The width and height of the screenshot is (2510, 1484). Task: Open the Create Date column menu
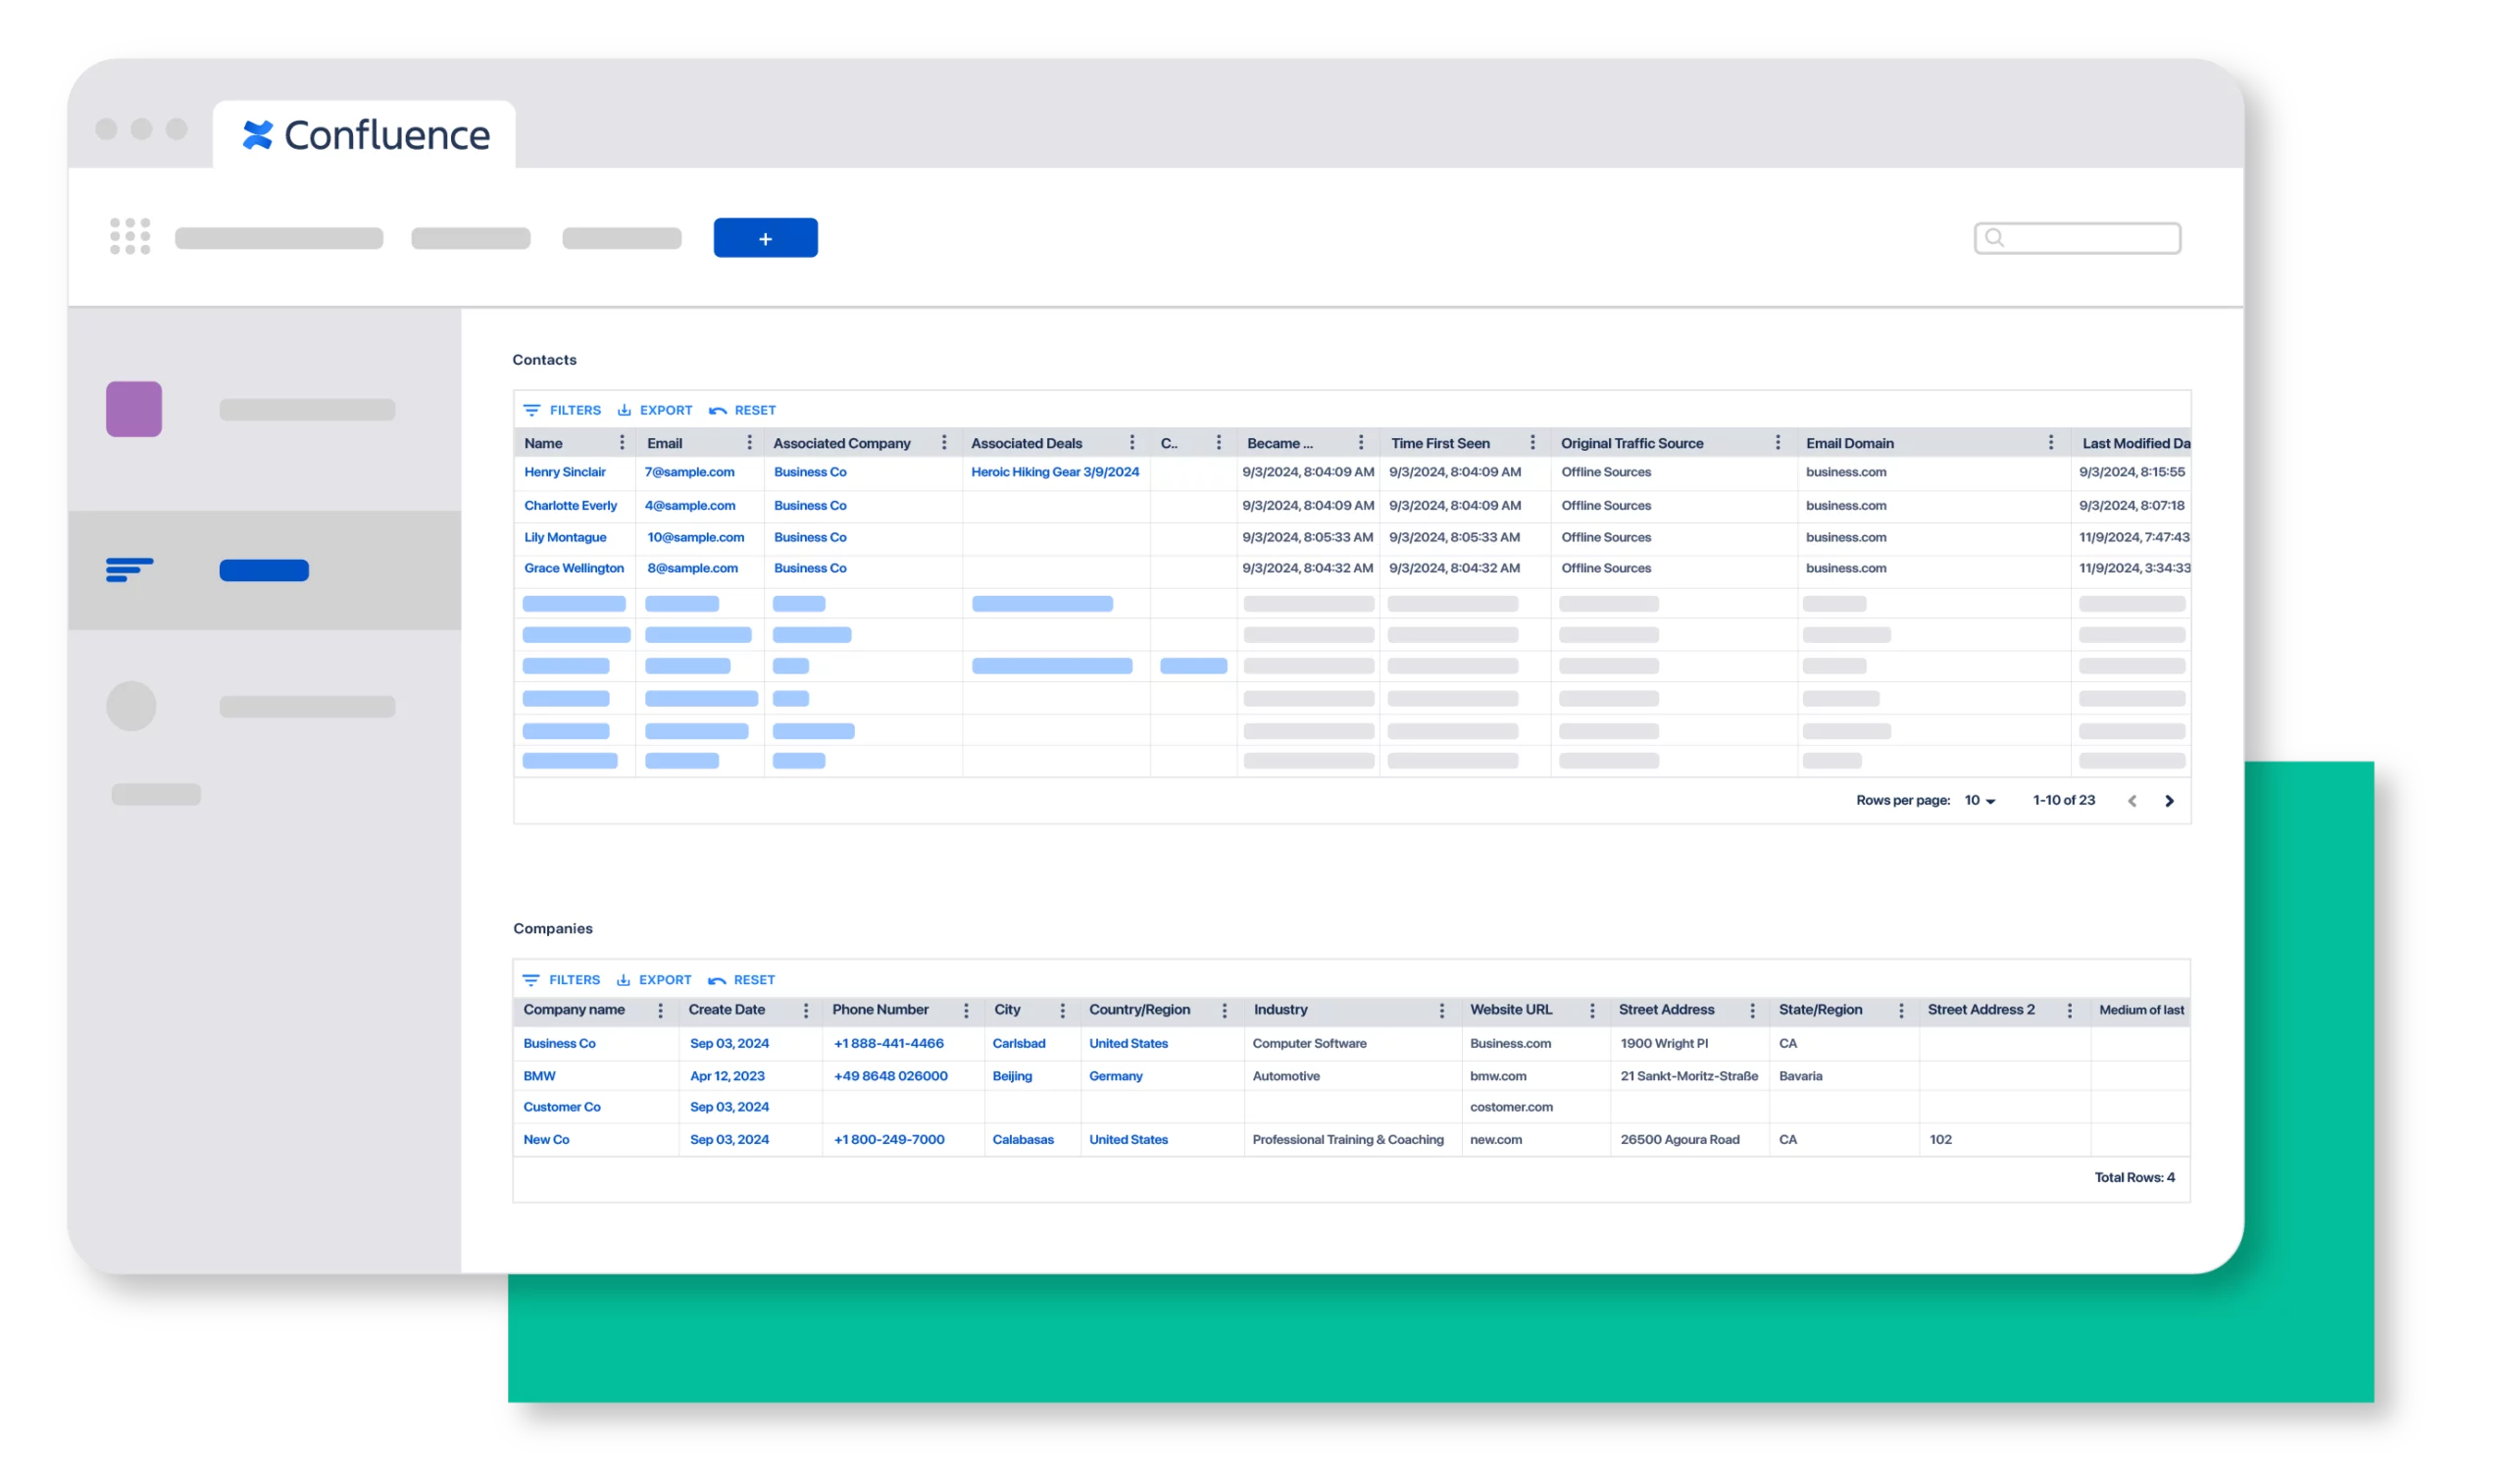pos(806,1011)
